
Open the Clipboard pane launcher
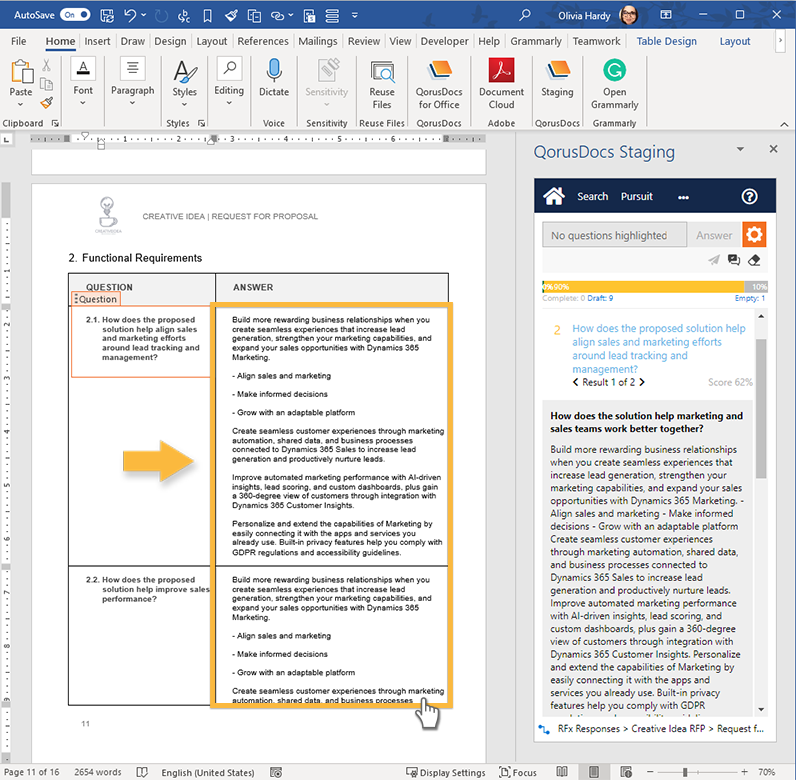coord(55,123)
